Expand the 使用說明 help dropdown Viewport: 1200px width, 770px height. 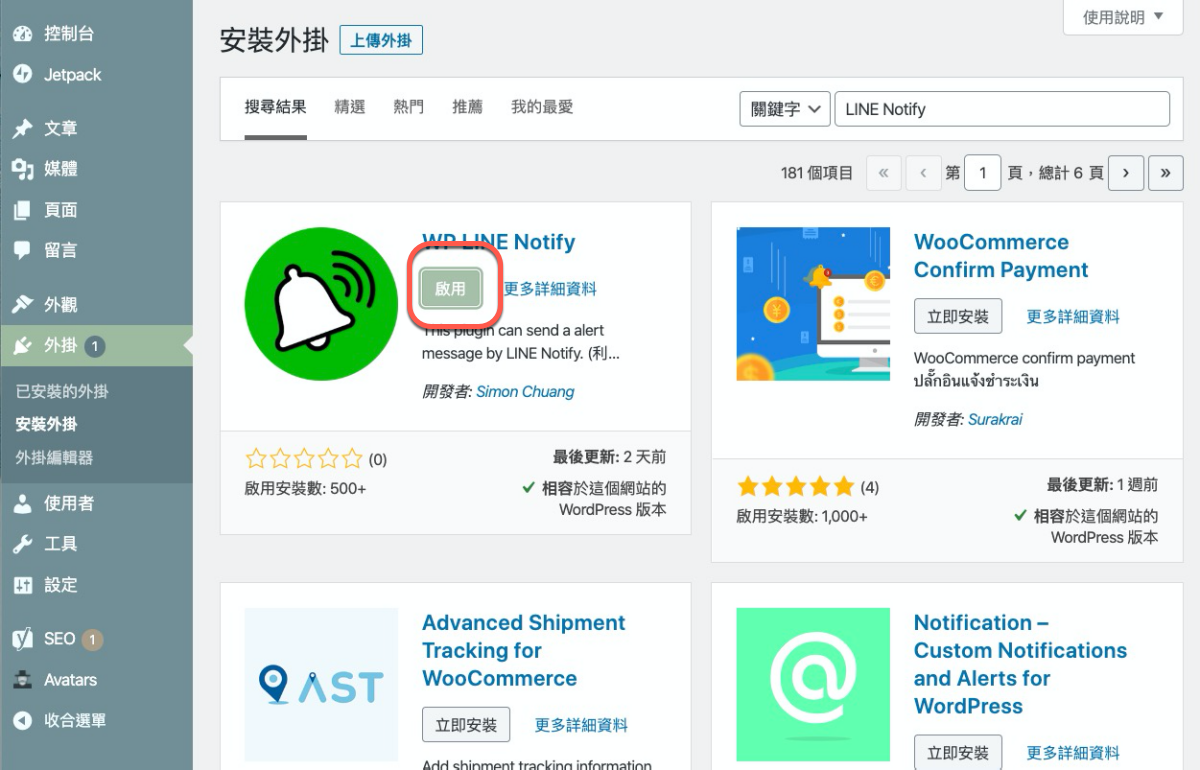(x=1123, y=17)
